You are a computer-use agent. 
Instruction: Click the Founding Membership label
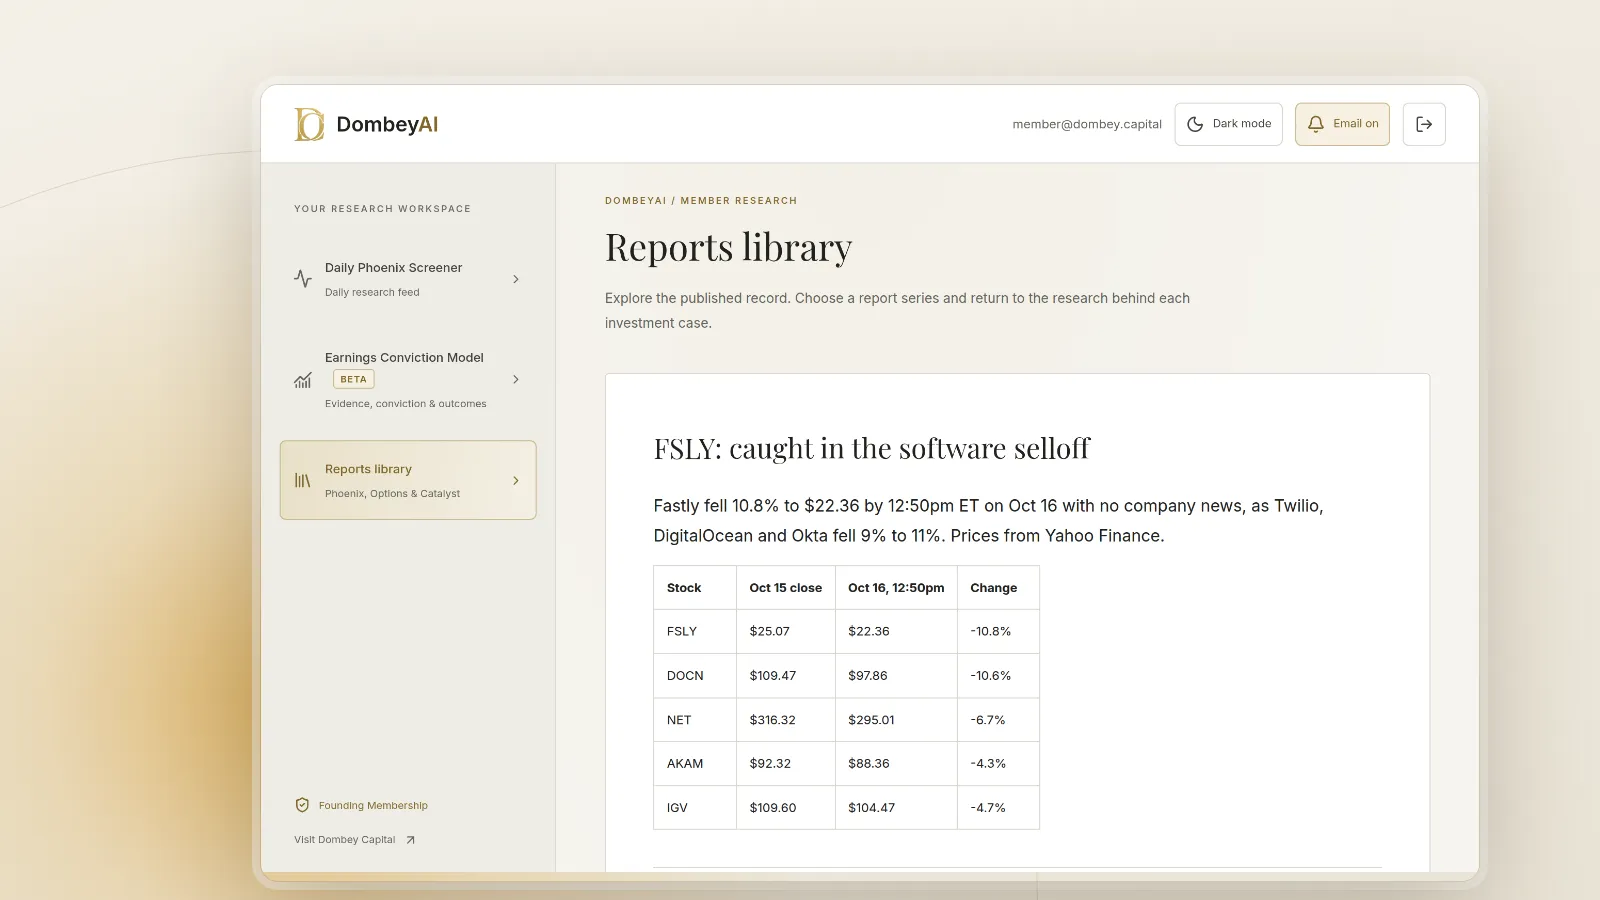coord(373,806)
